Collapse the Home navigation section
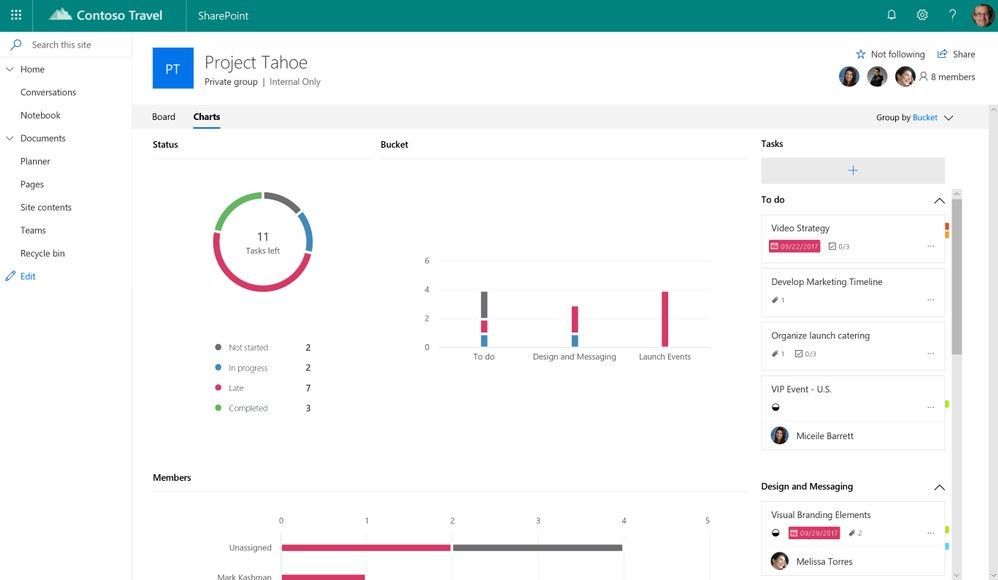This screenshot has width=998, height=580. pyautogui.click(x=10, y=69)
